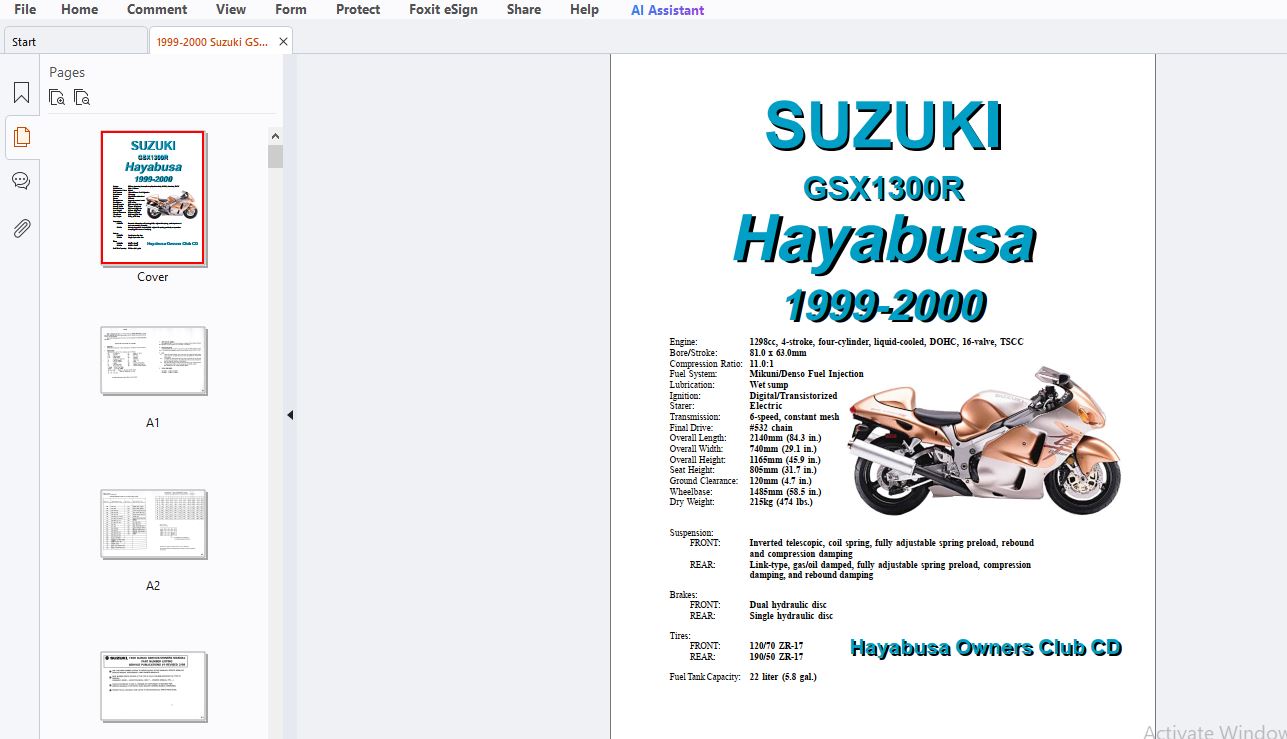Click the '81.0 x 63.0mm' bore/stroke value
Viewport: 1287px width, 739px height.
pyautogui.click(x=778, y=353)
